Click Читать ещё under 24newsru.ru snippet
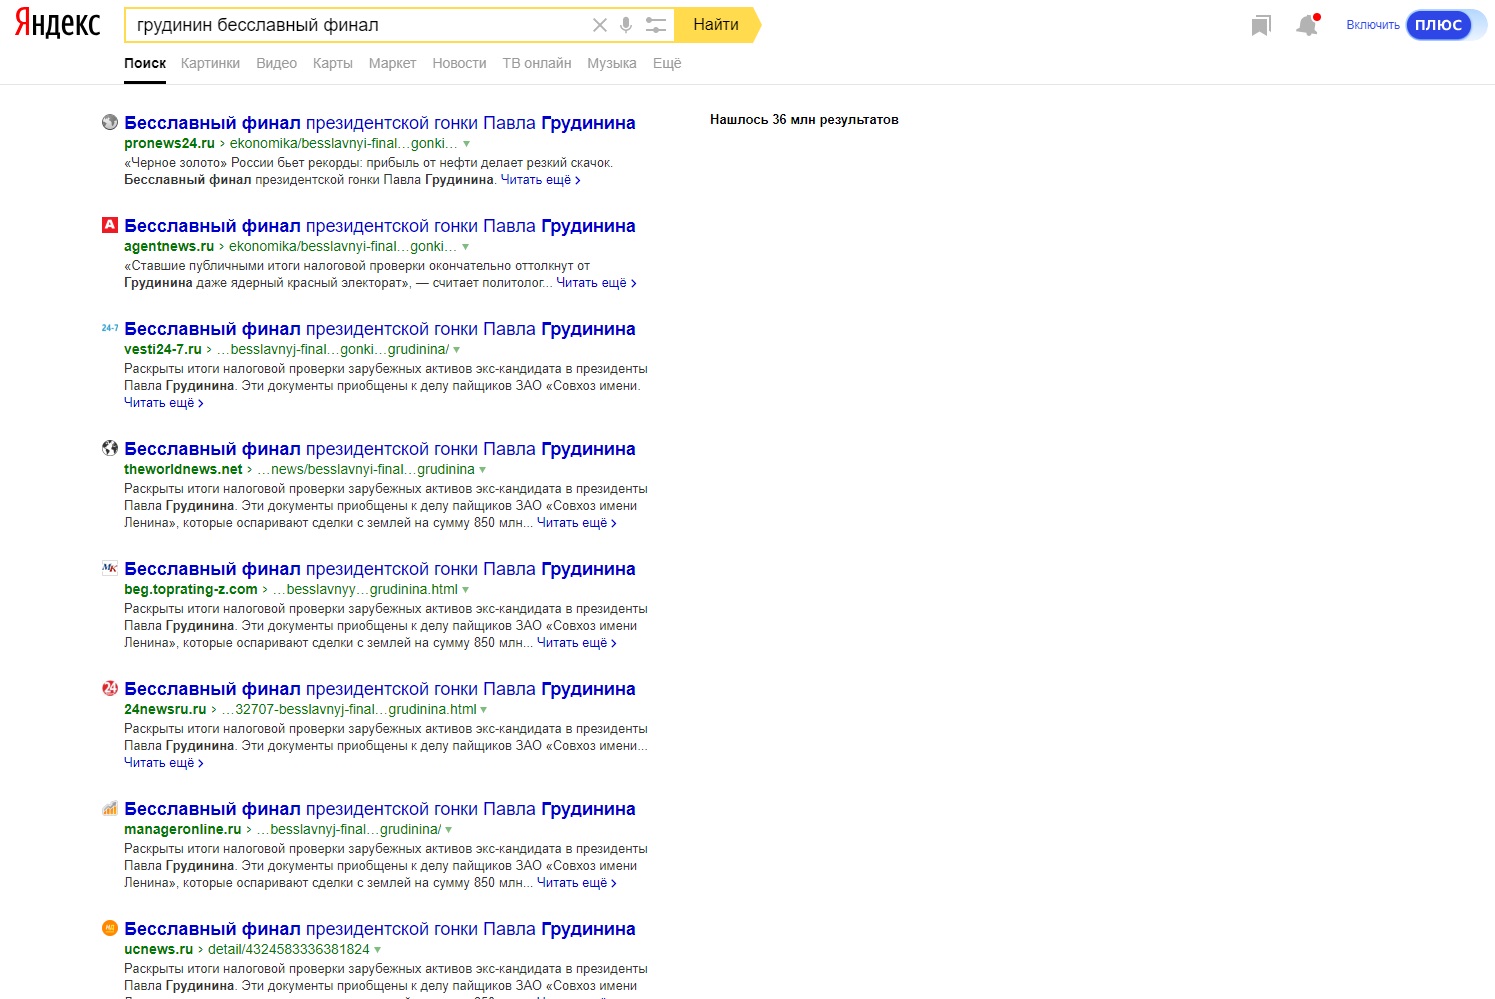1495x999 pixels. coord(163,763)
